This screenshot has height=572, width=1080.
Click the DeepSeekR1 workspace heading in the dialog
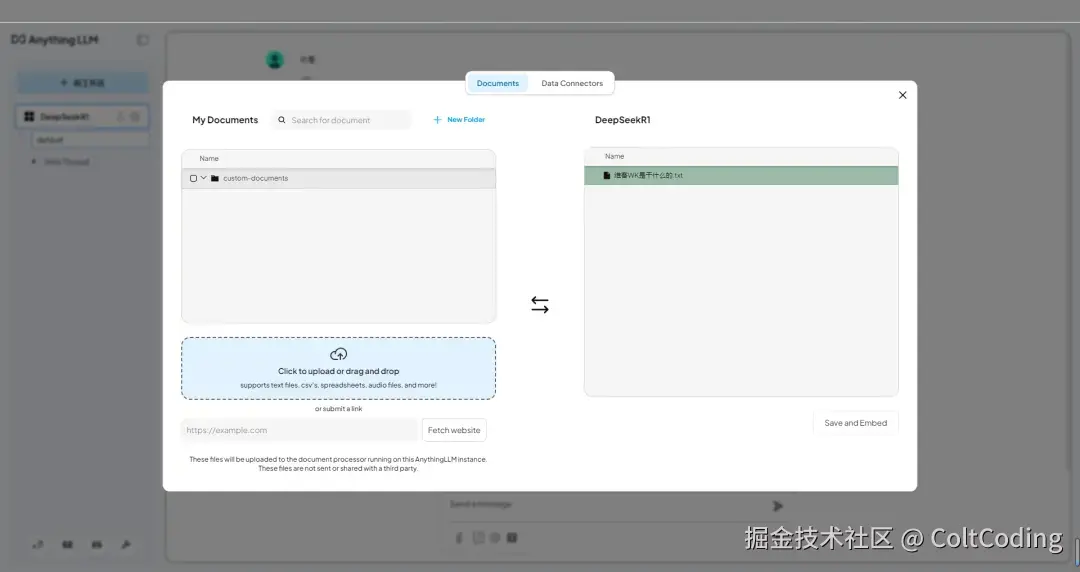(623, 120)
